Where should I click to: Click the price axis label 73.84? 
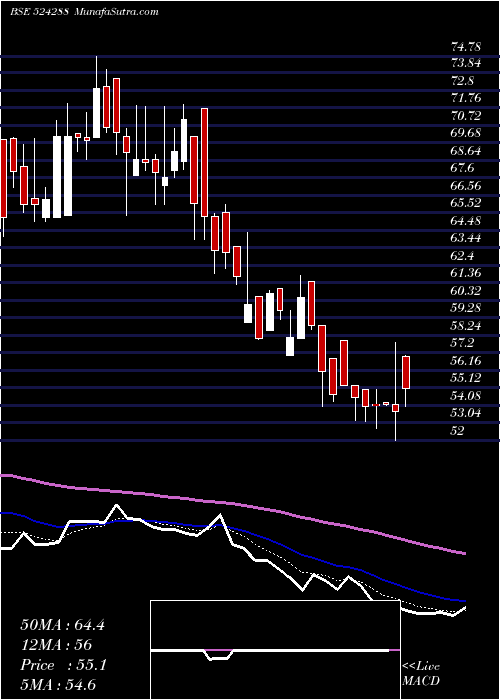(x=467, y=64)
